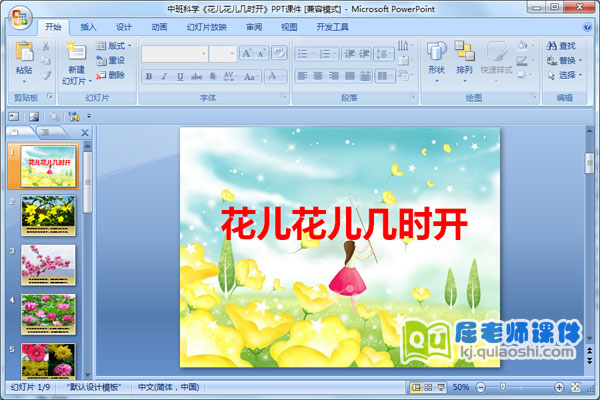
Task: Toggle Underline formatting
Action: (x=180, y=77)
